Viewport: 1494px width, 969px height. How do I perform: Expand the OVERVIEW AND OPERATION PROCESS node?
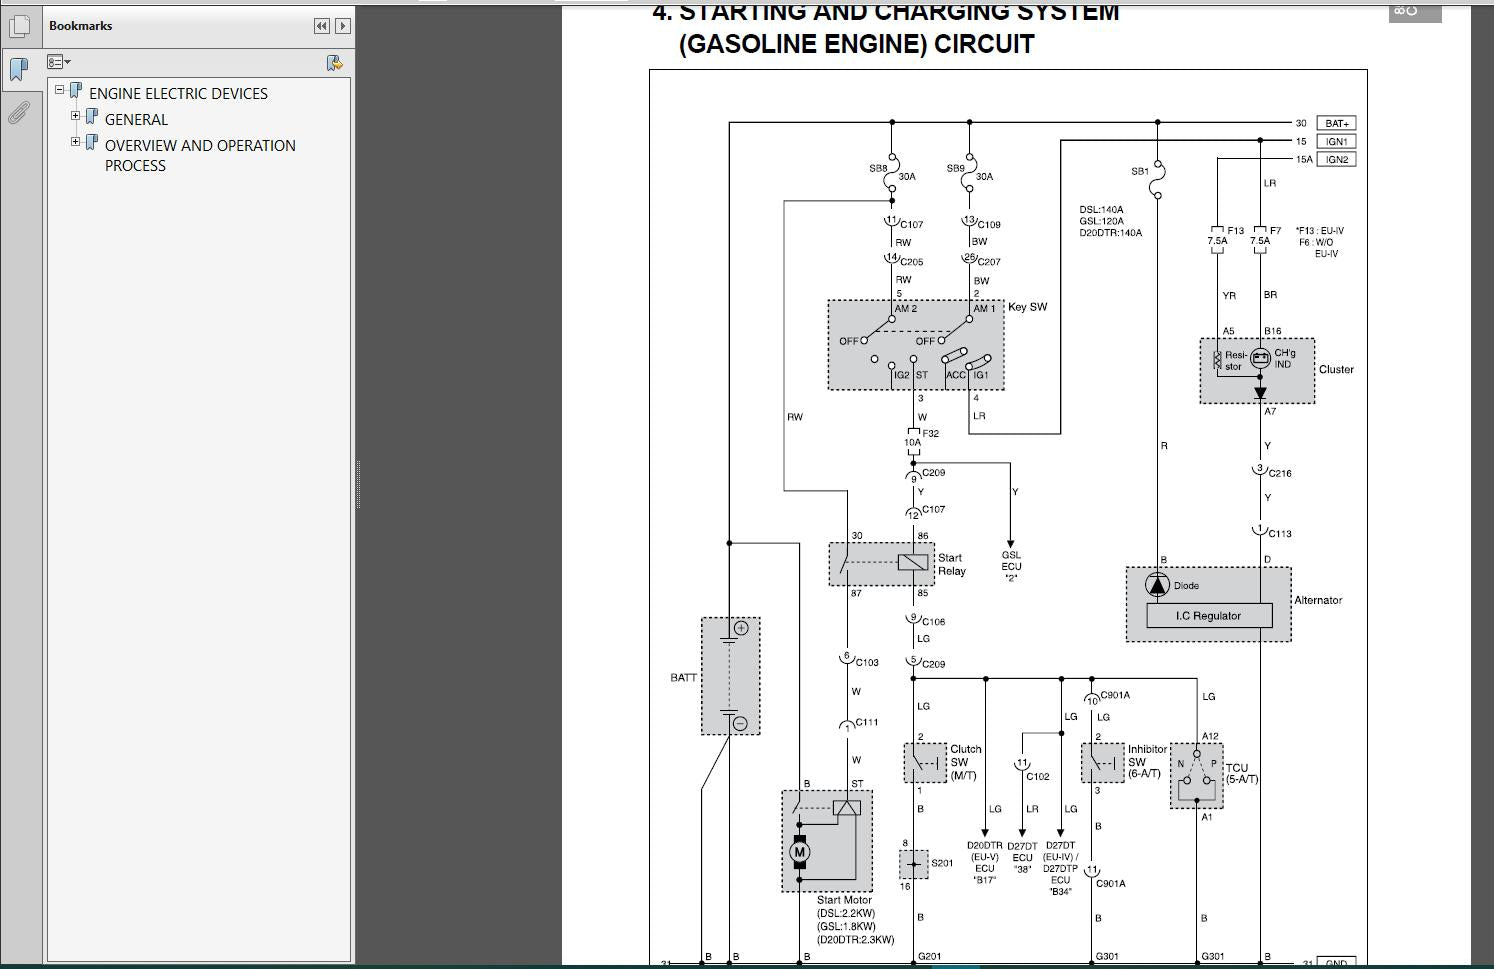76,142
